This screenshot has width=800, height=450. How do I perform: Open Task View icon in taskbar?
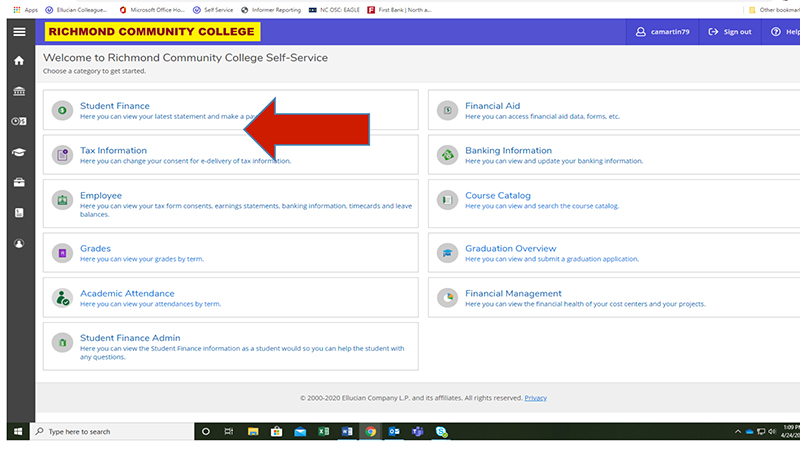229,432
